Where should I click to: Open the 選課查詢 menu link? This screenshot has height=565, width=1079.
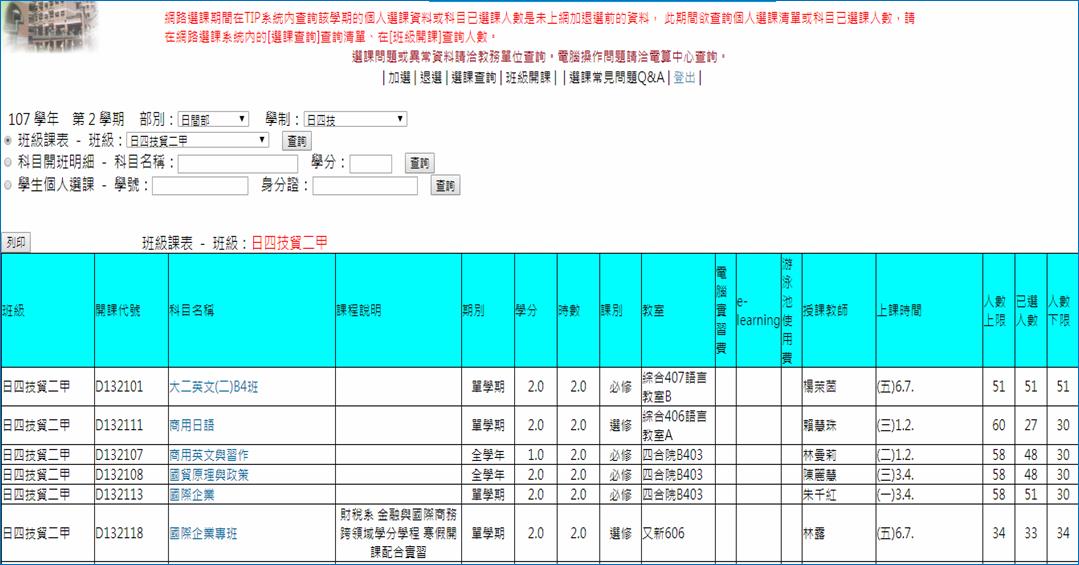click(473, 78)
